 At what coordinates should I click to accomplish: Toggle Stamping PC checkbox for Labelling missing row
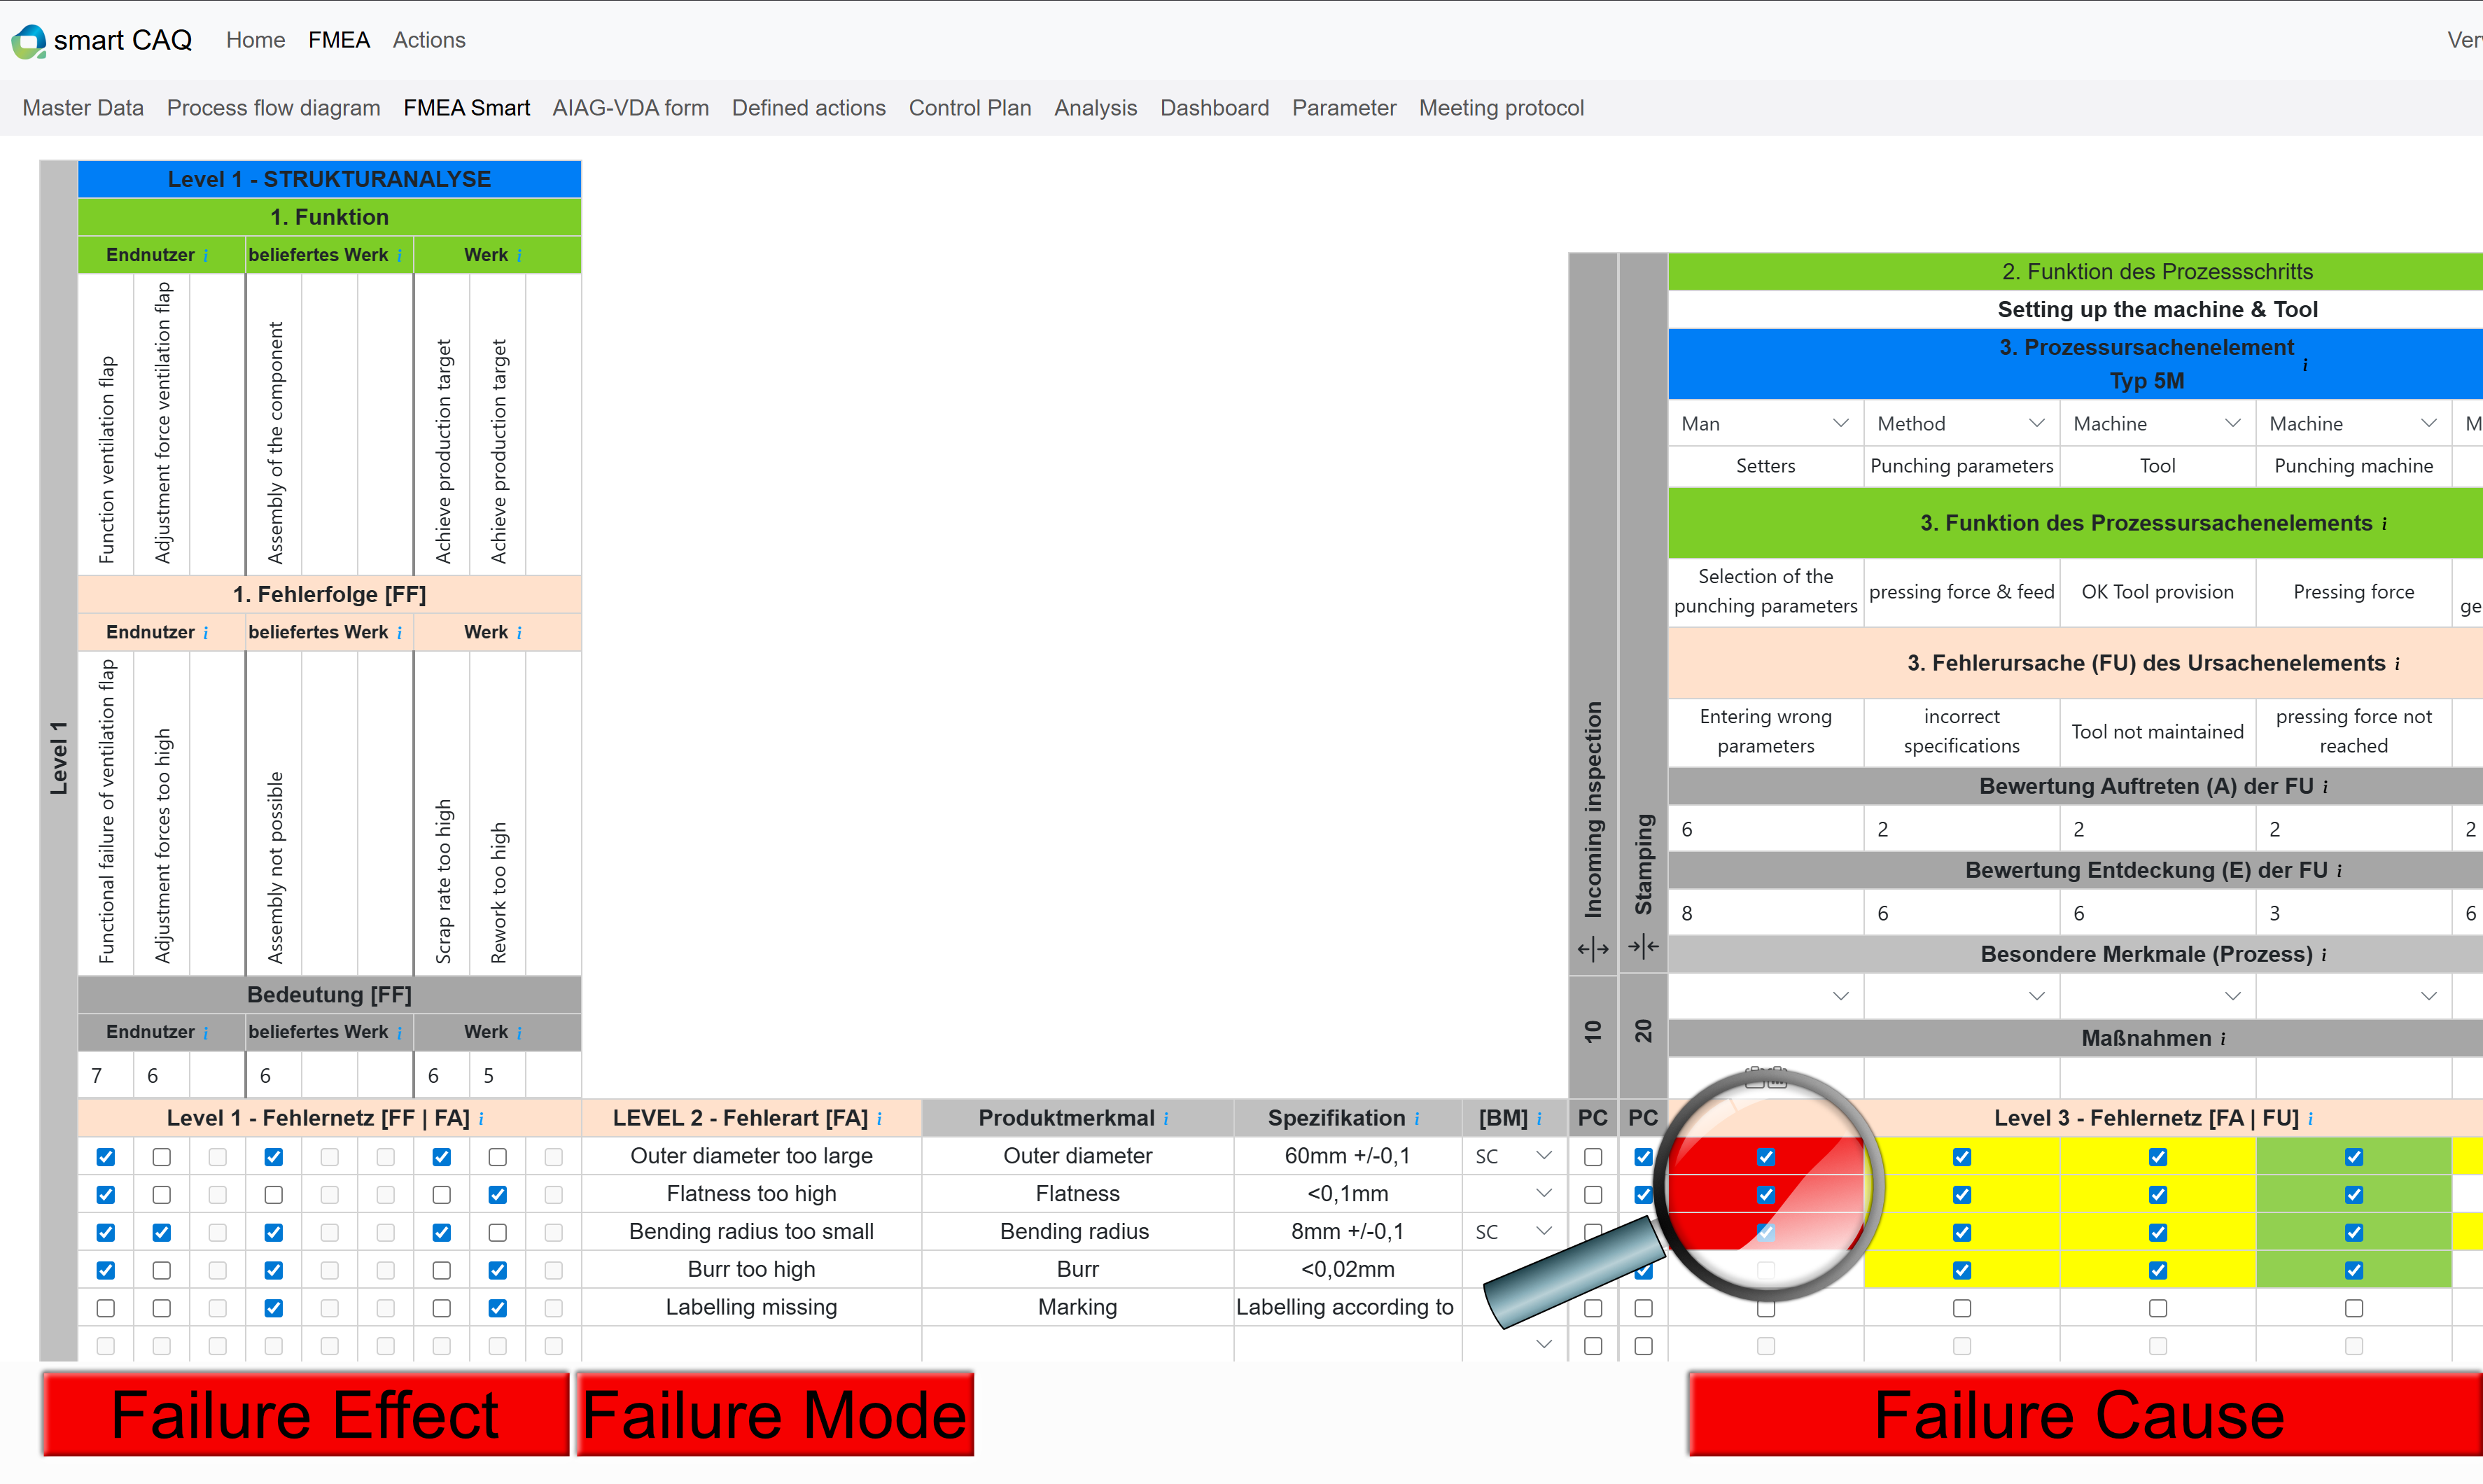click(x=1643, y=1308)
